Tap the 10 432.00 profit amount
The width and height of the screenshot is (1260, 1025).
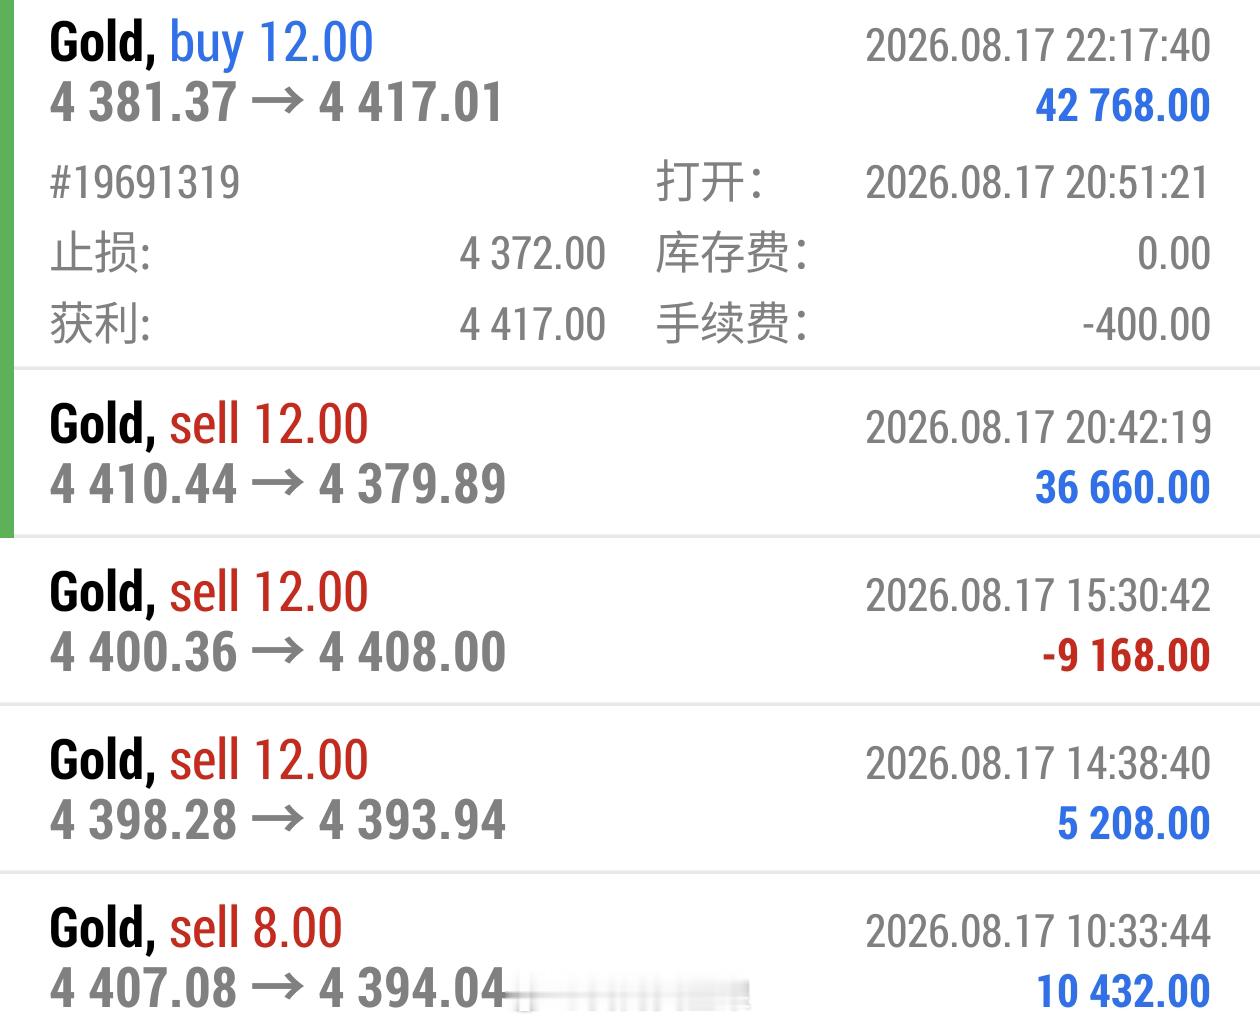[1123, 991]
